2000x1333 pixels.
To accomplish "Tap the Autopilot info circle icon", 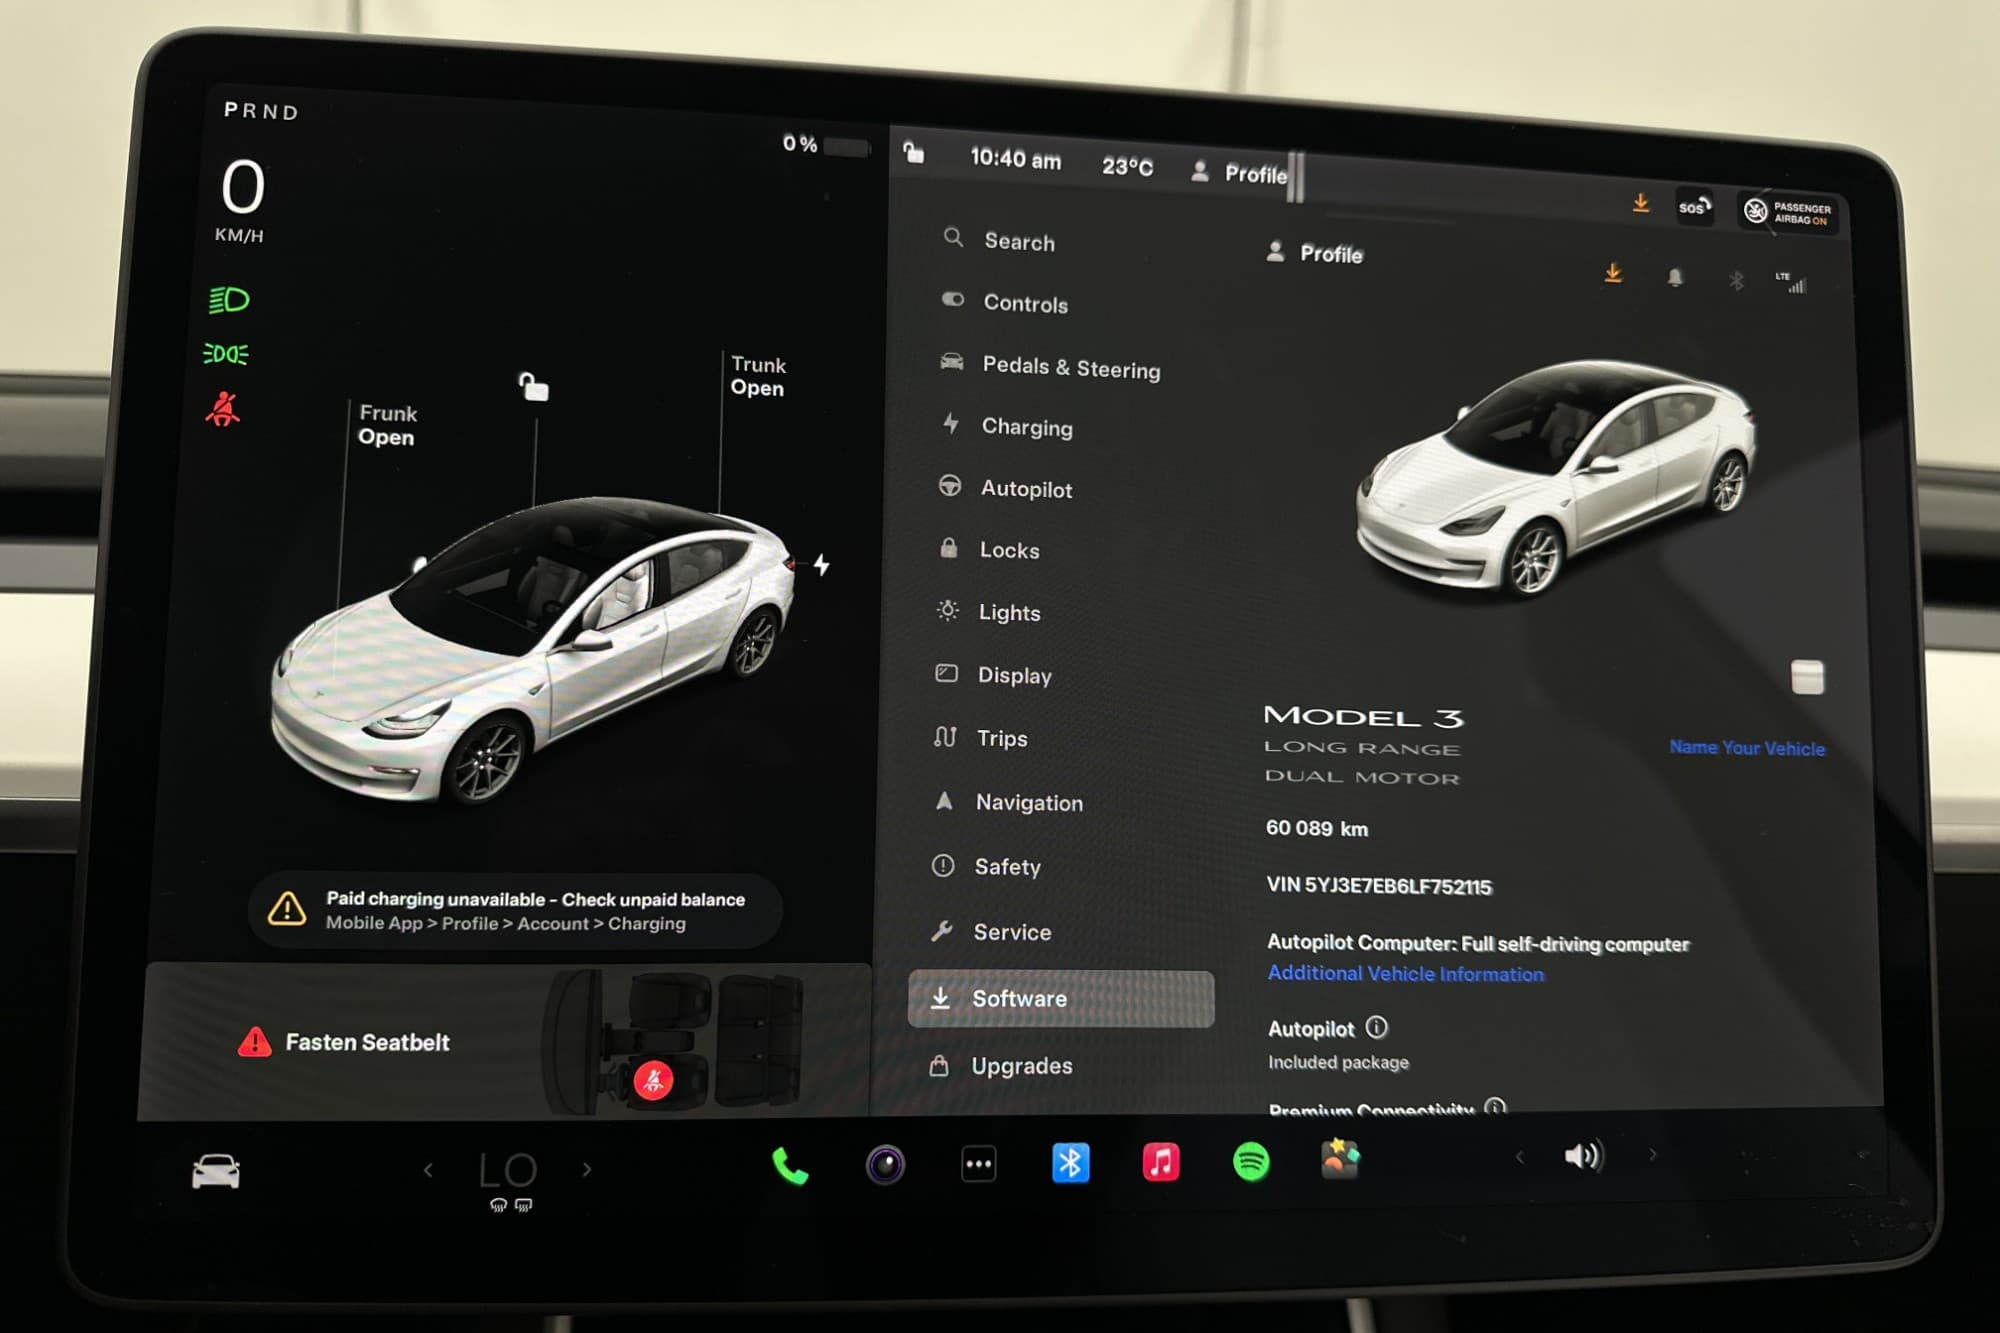I will click(1376, 1027).
